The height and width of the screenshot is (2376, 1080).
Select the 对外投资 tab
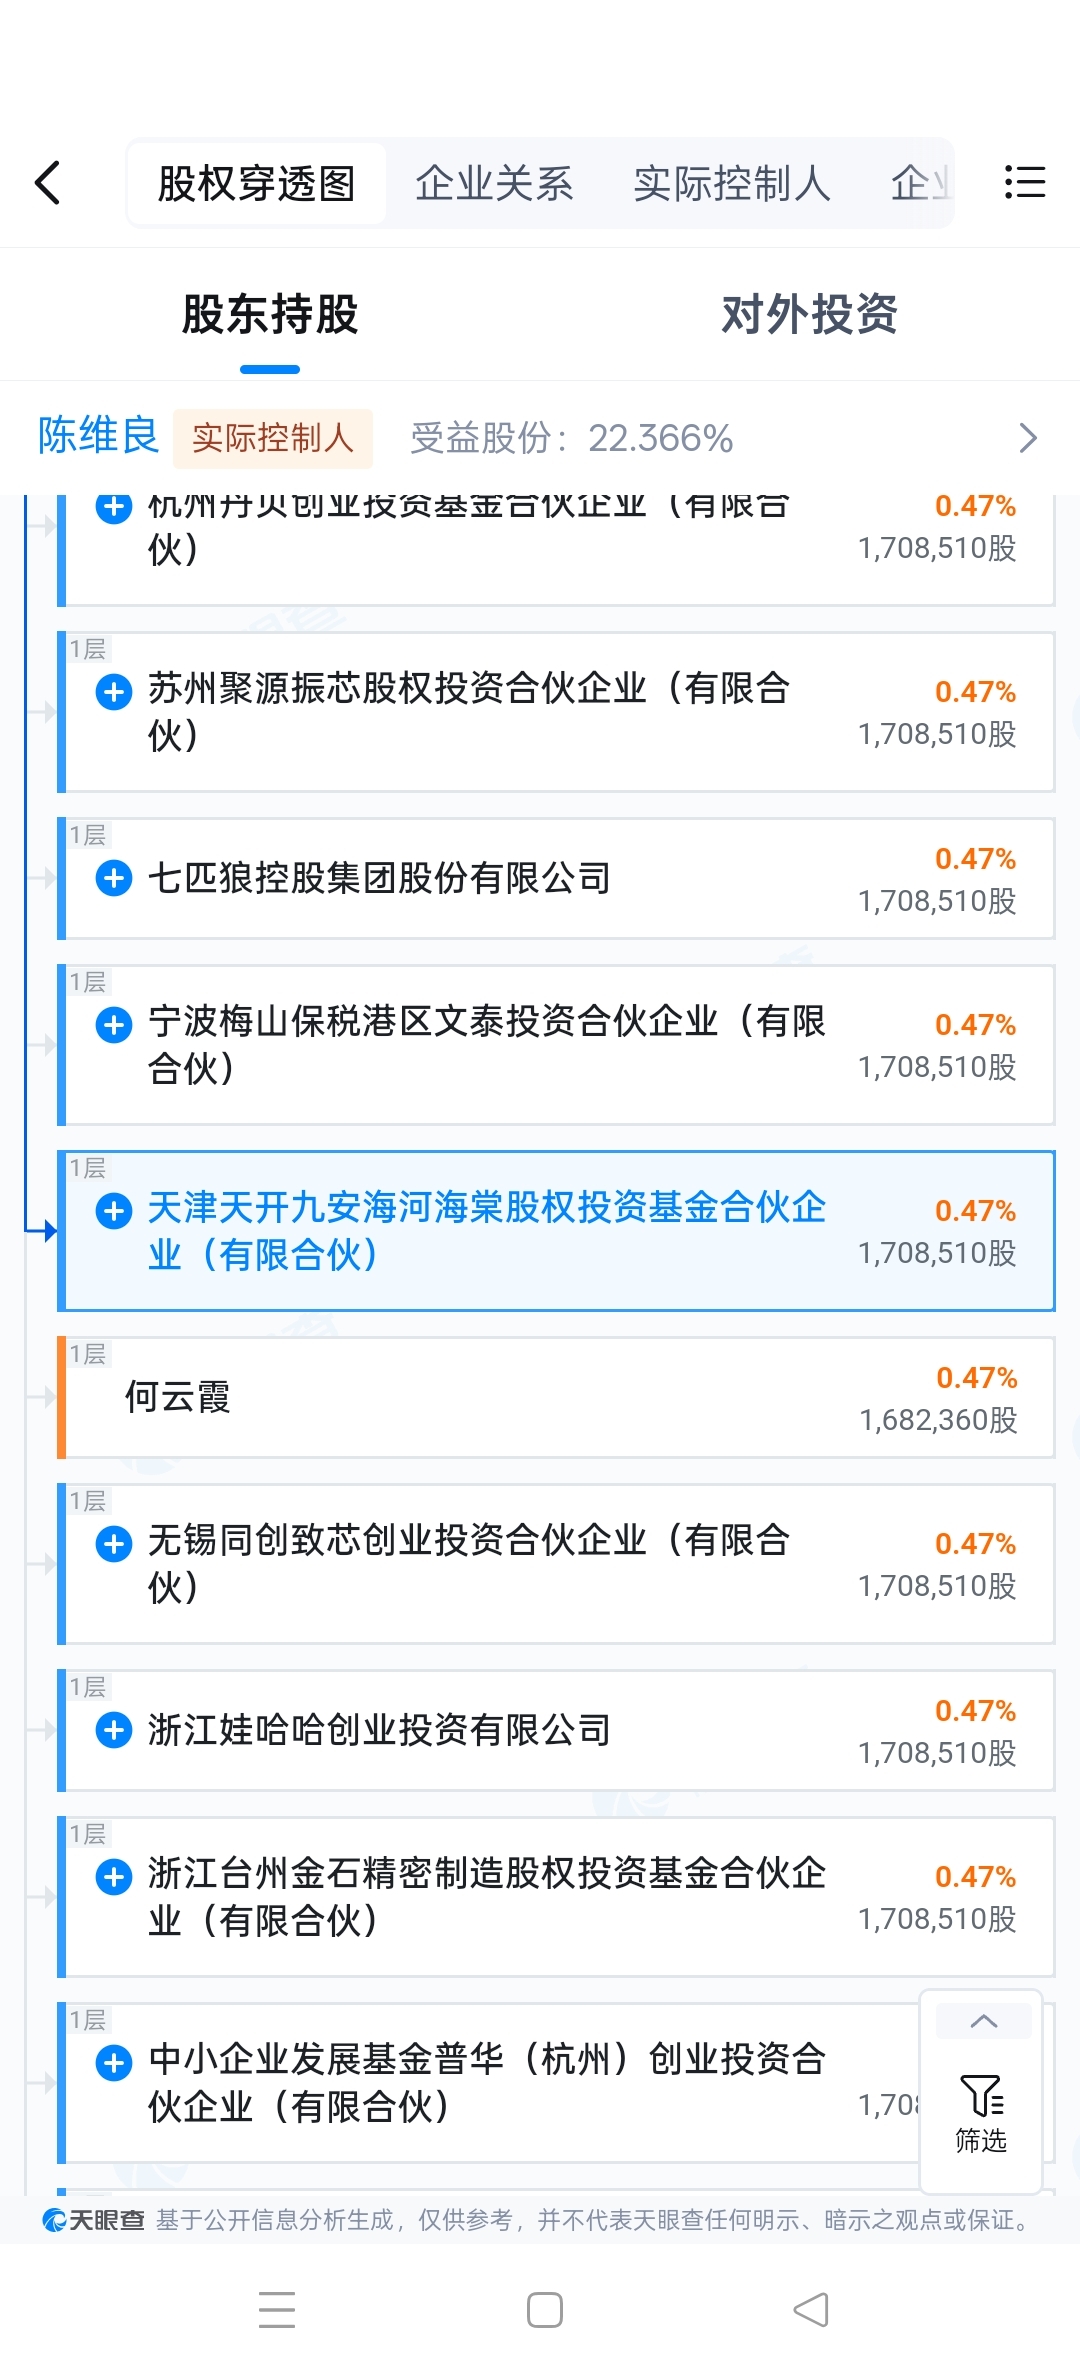click(x=810, y=314)
